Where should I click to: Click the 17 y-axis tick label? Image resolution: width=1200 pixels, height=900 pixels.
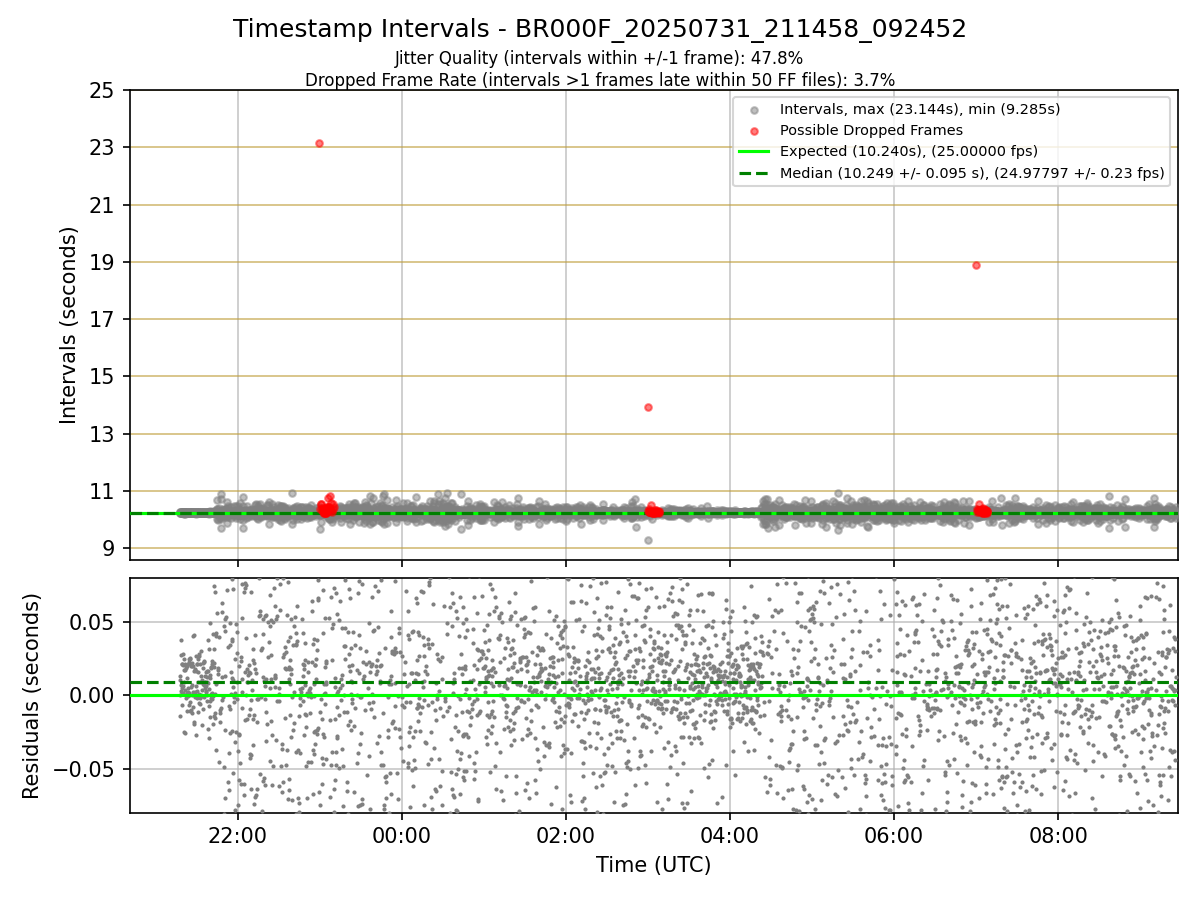pos(103,320)
